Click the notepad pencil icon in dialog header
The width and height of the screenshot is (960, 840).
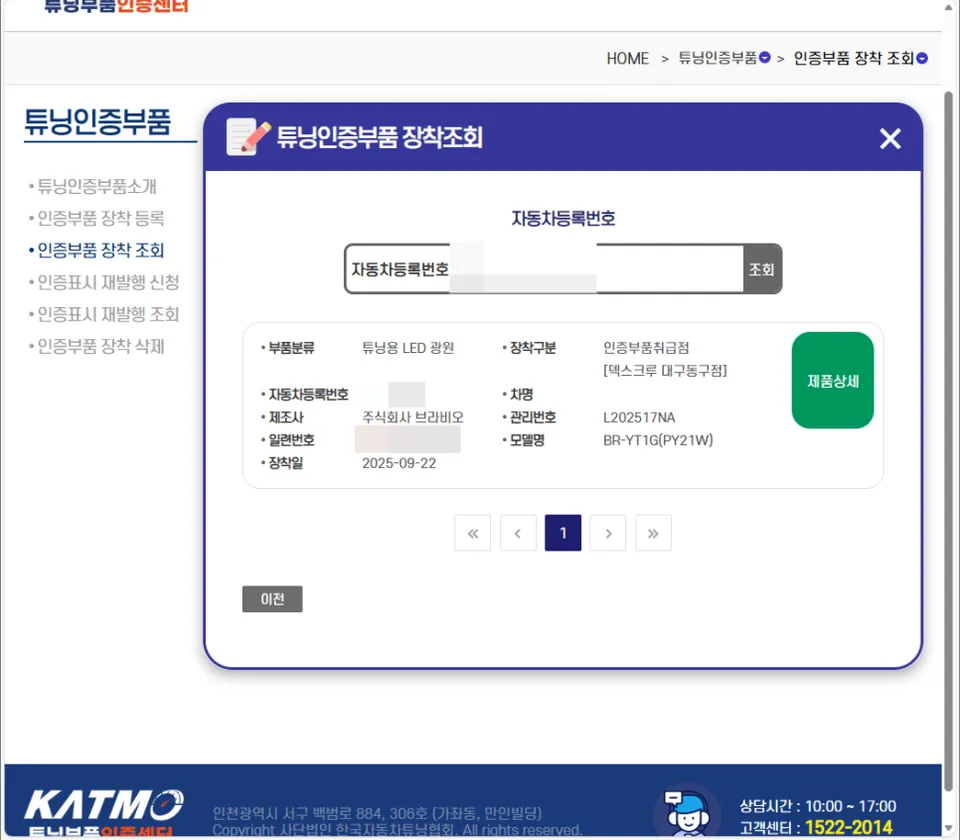click(248, 137)
